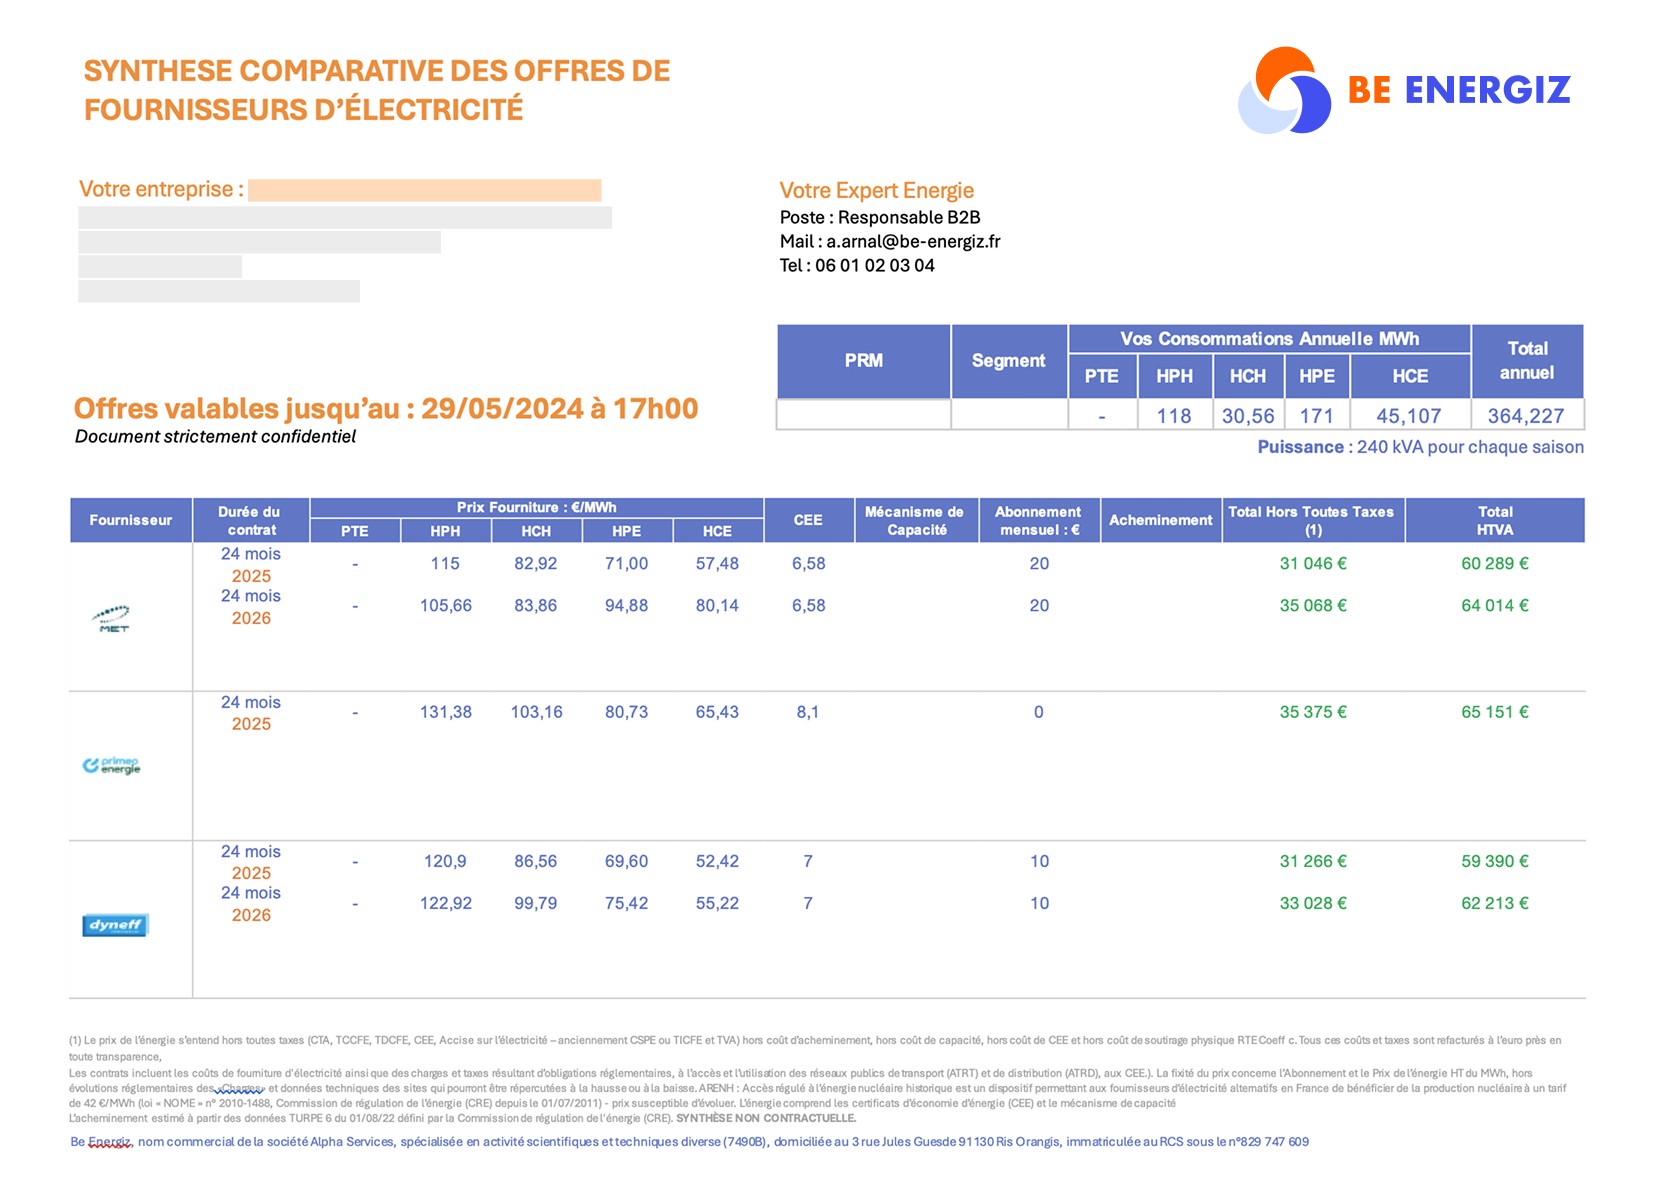Viewport: 1677px width, 1184px height.
Task: Select Dyneff 2025 HPH price 120,9
Action: [445, 861]
